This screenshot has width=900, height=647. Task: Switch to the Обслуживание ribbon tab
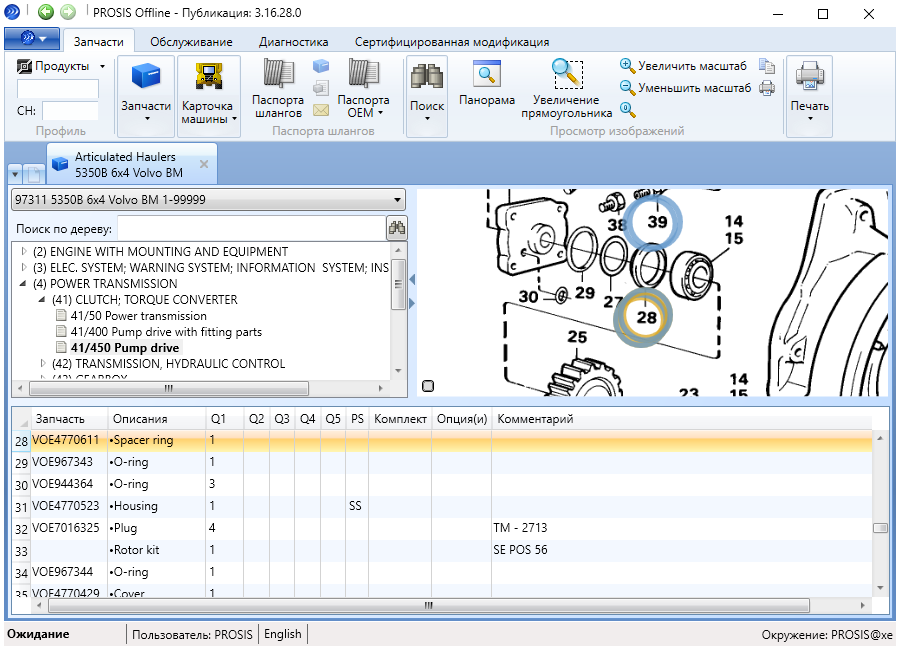[191, 41]
